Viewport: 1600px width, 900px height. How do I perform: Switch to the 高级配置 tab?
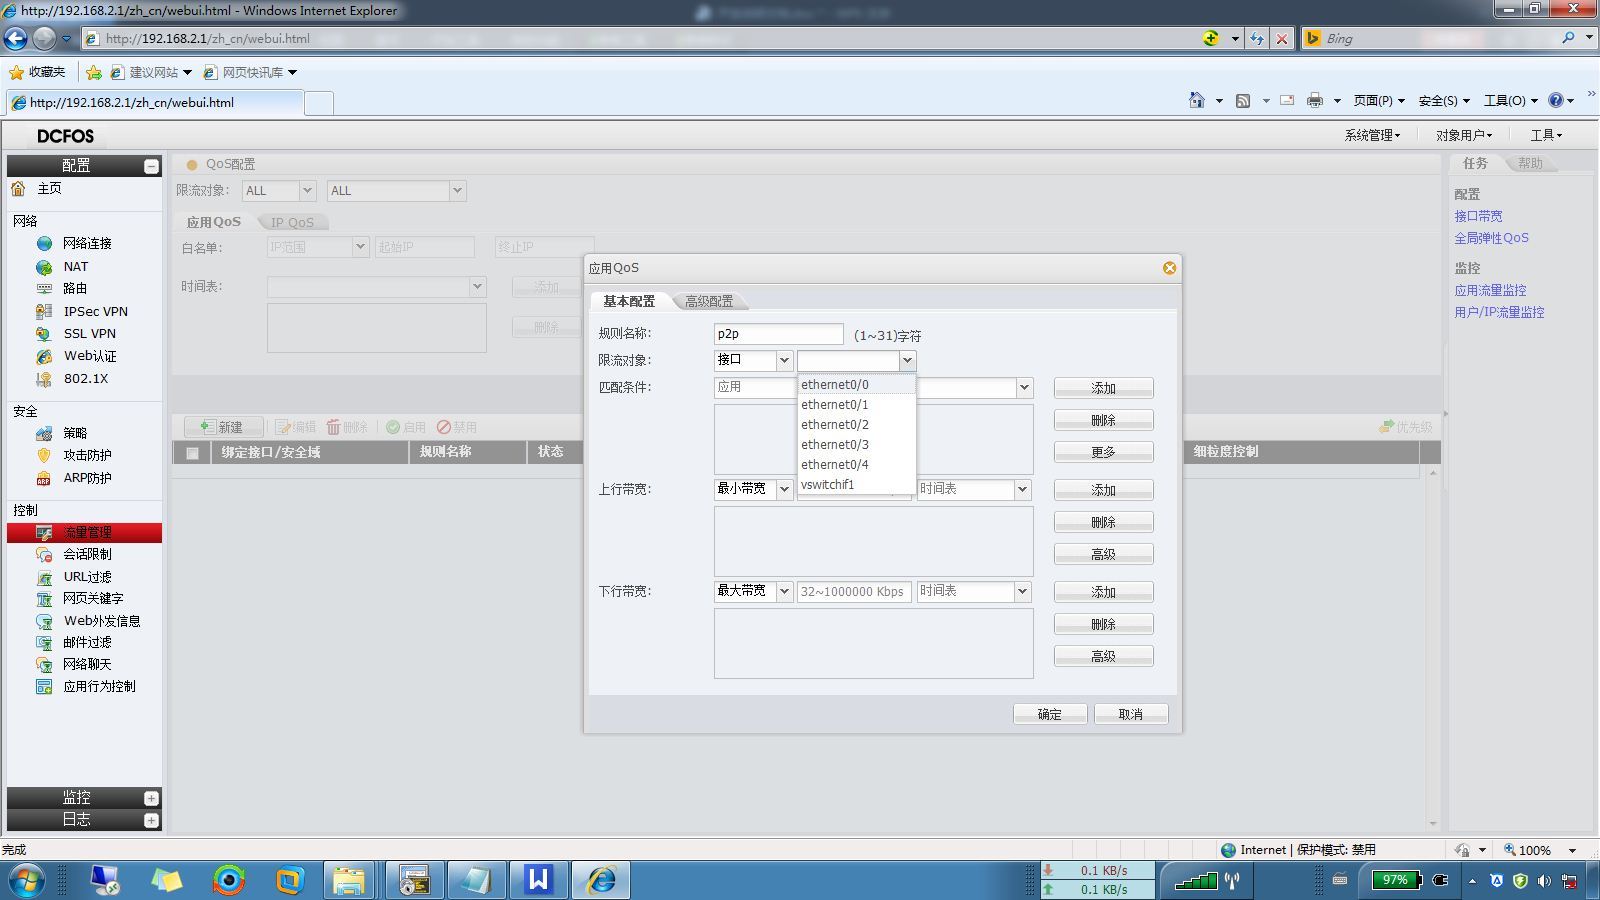click(709, 301)
